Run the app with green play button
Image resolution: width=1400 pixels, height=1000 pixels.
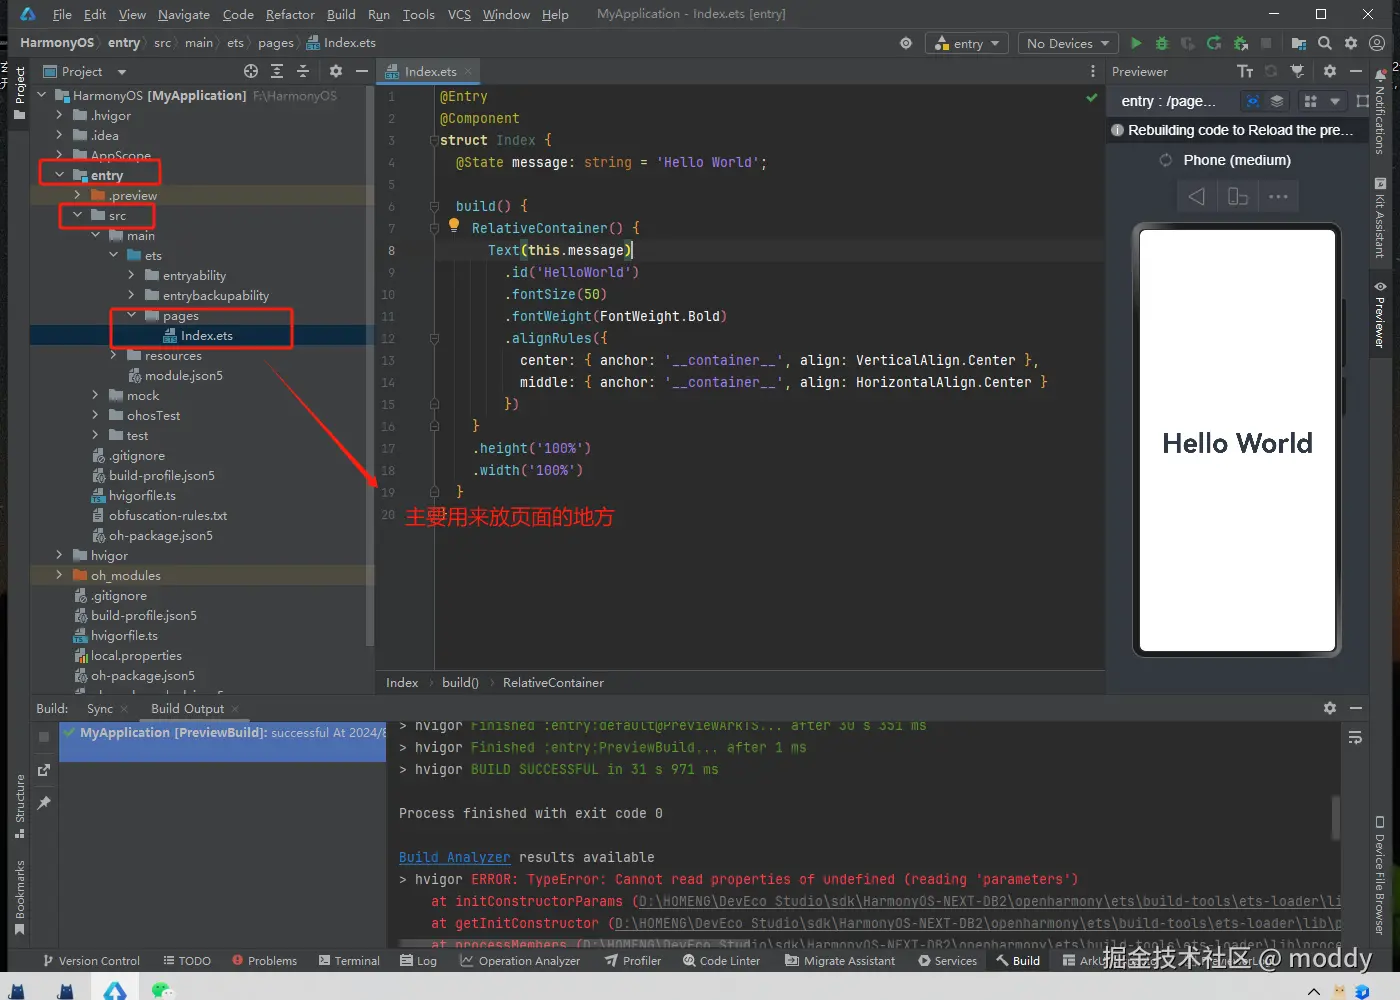click(x=1136, y=43)
